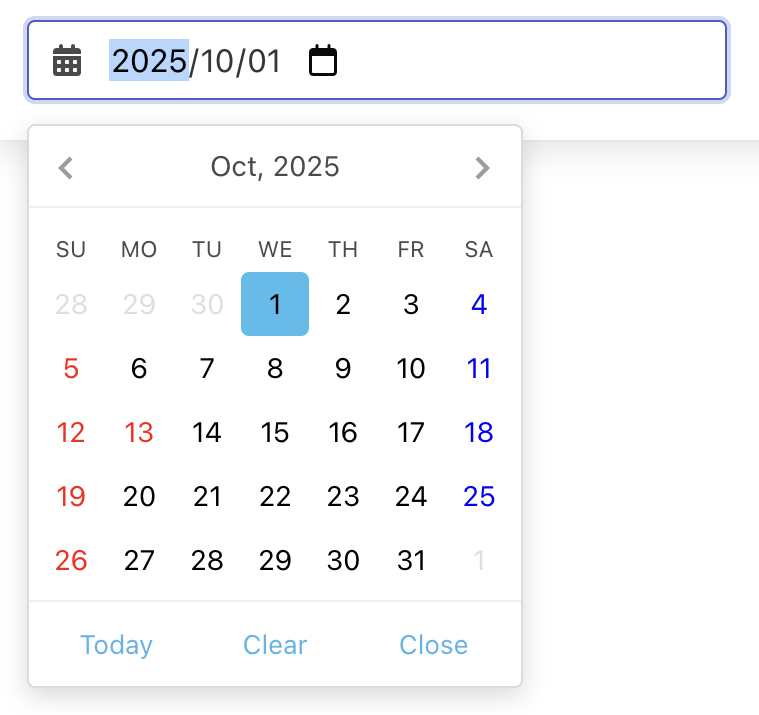
Task: Select the highlighted October 1 date
Action: click(x=275, y=305)
